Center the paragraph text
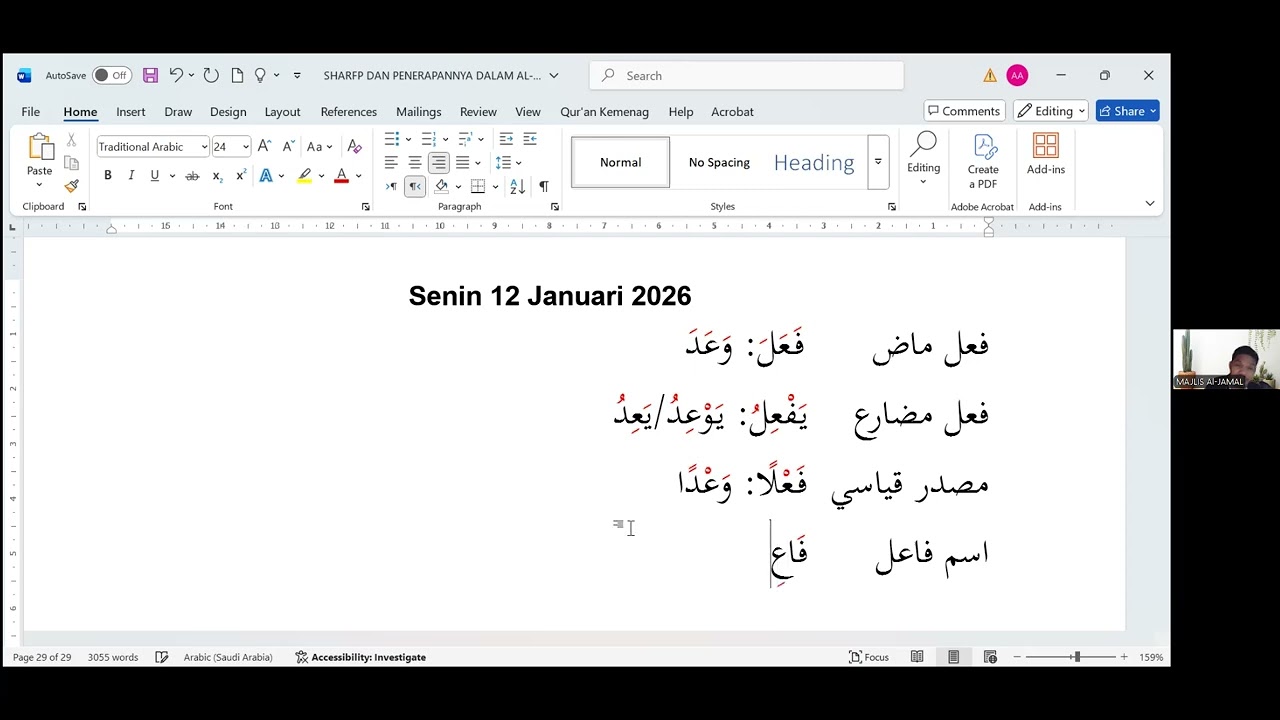The image size is (1280, 720). point(415,162)
